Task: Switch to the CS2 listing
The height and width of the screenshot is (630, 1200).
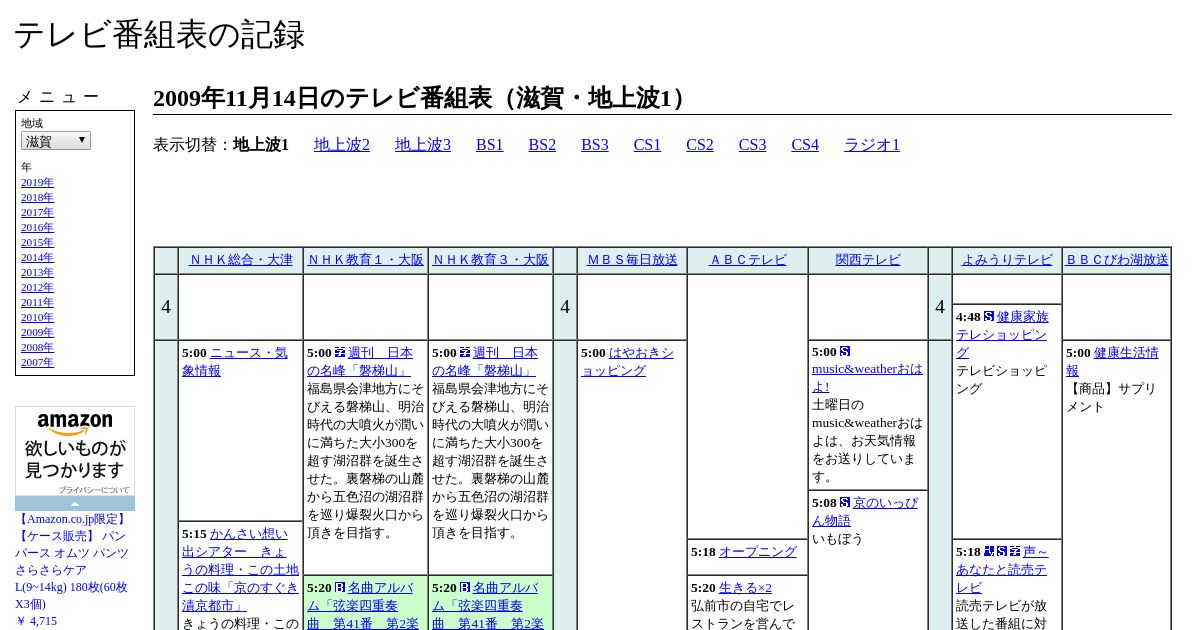Action: click(700, 145)
